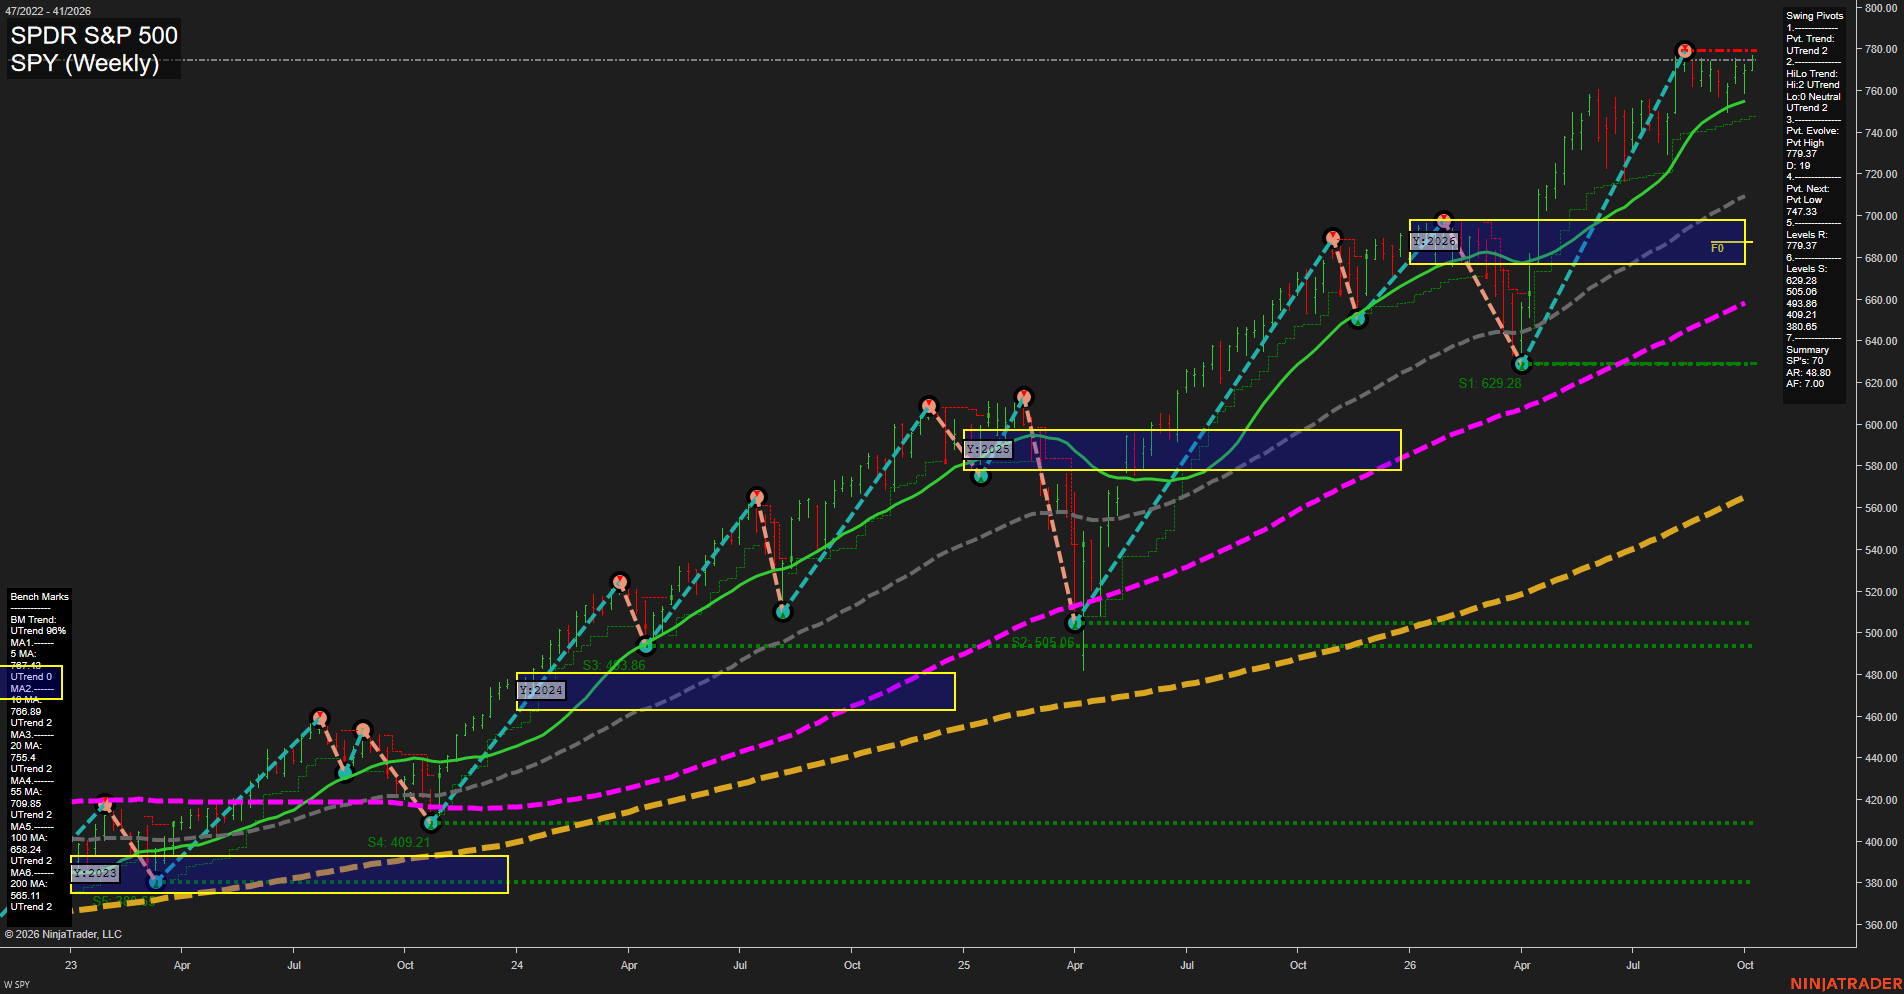Select the Pvt. Next: entry
Viewport: 1904px width, 994px height.
click(1807, 189)
